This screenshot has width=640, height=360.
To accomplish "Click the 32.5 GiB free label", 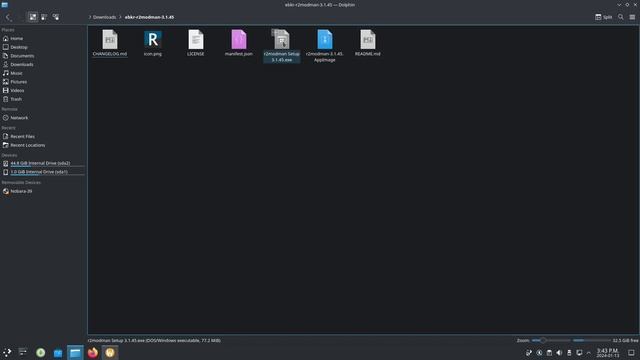I will click(625, 340).
